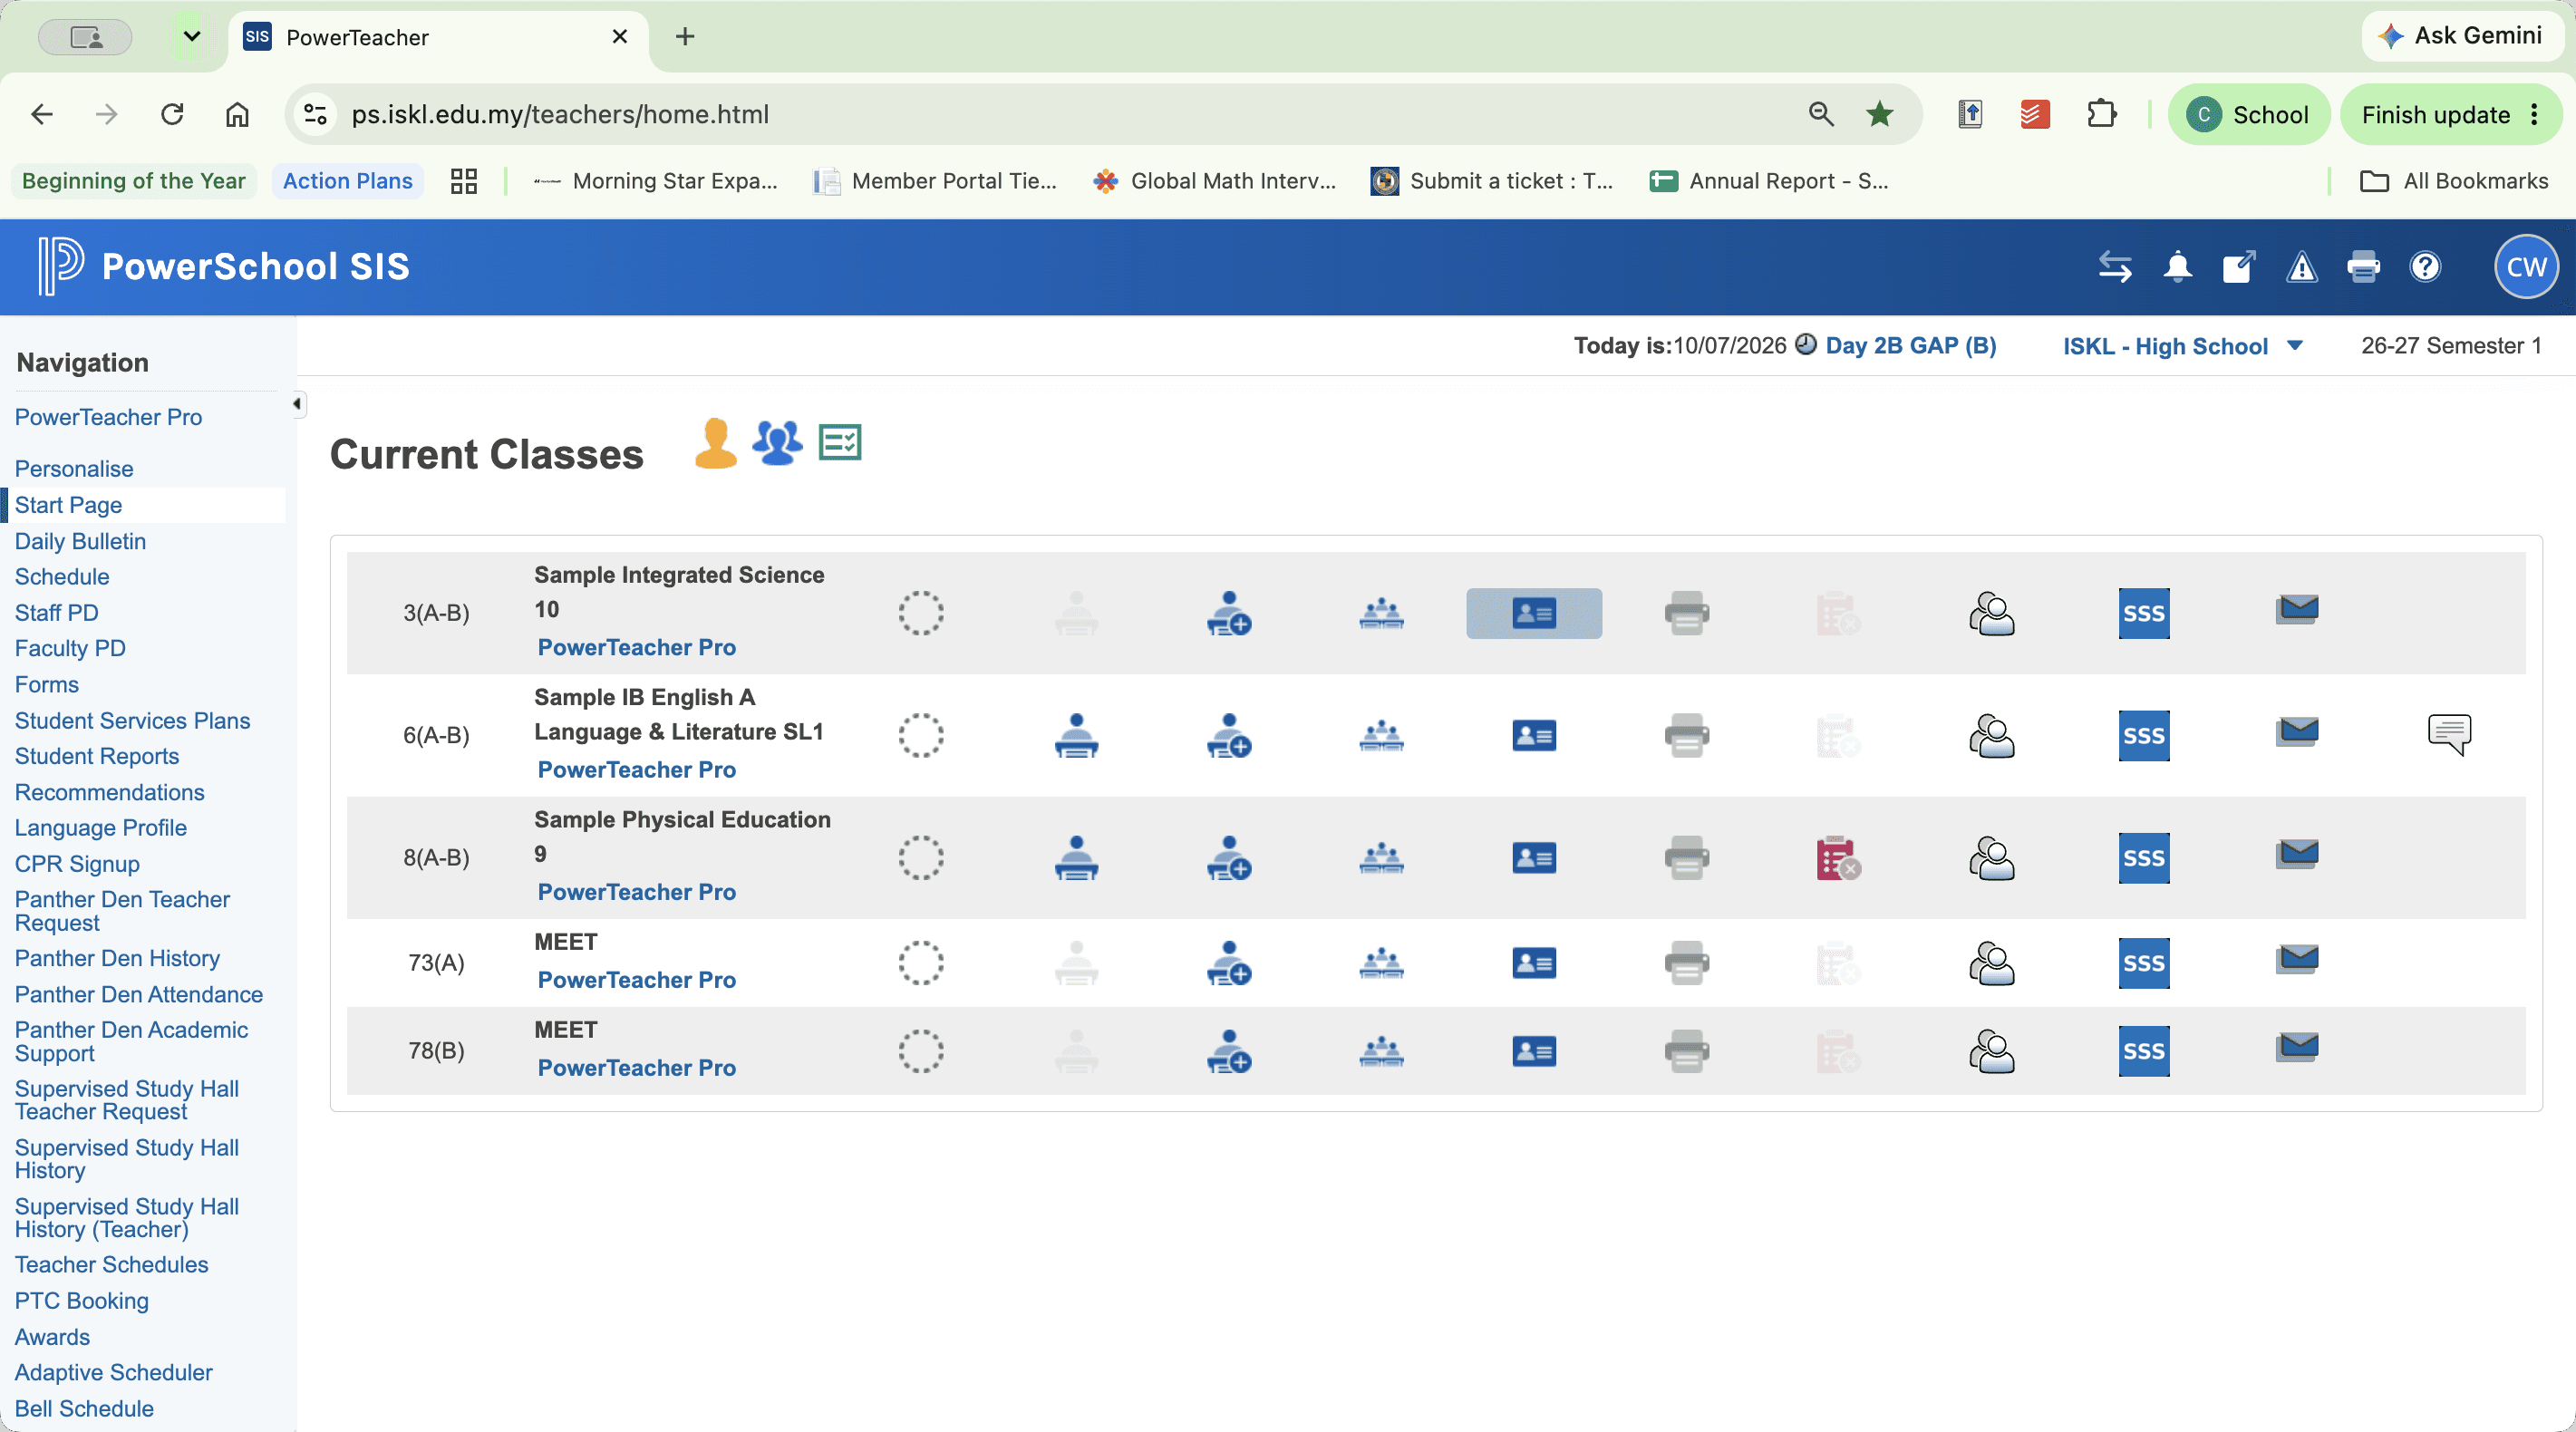2576x1432 pixels.
Task: Click Day 2B GAP (B) link
Action: [1910, 346]
